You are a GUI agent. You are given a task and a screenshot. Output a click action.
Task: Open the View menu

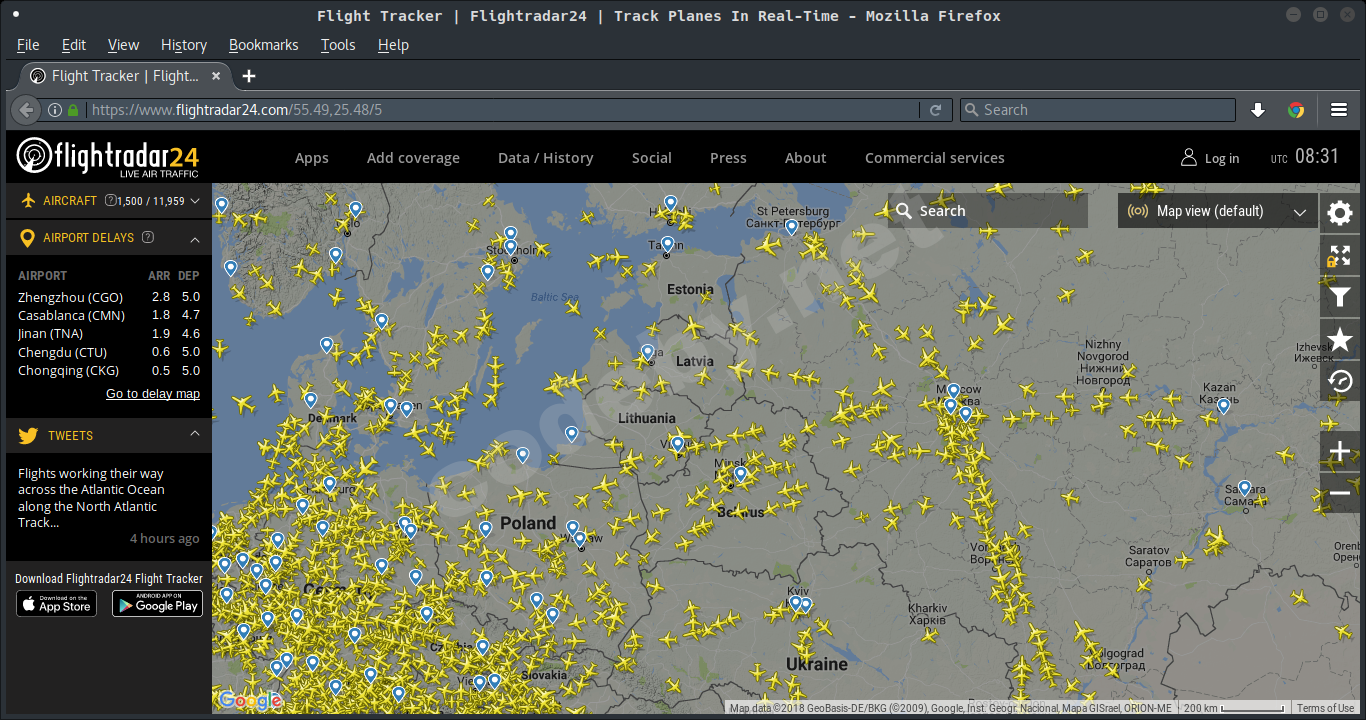(124, 45)
